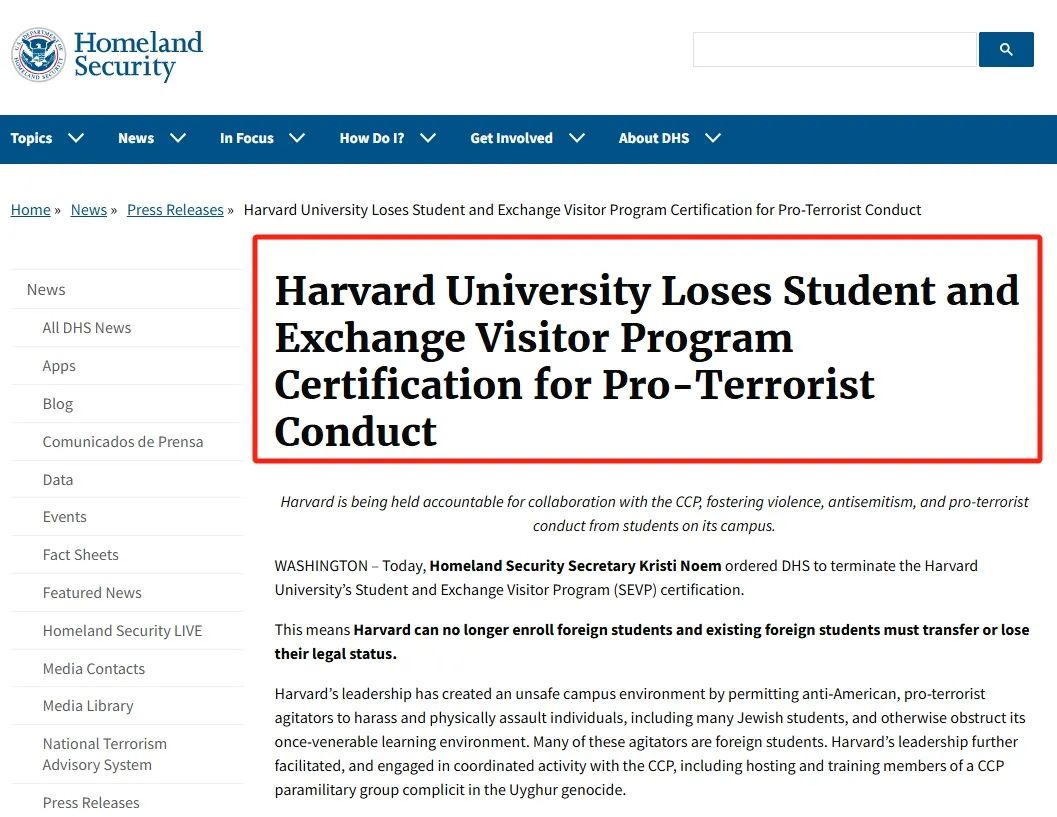Open Comunicados de Prensa sidebar link
The width and height of the screenshot is (1057, 817).
click(123, 442)
